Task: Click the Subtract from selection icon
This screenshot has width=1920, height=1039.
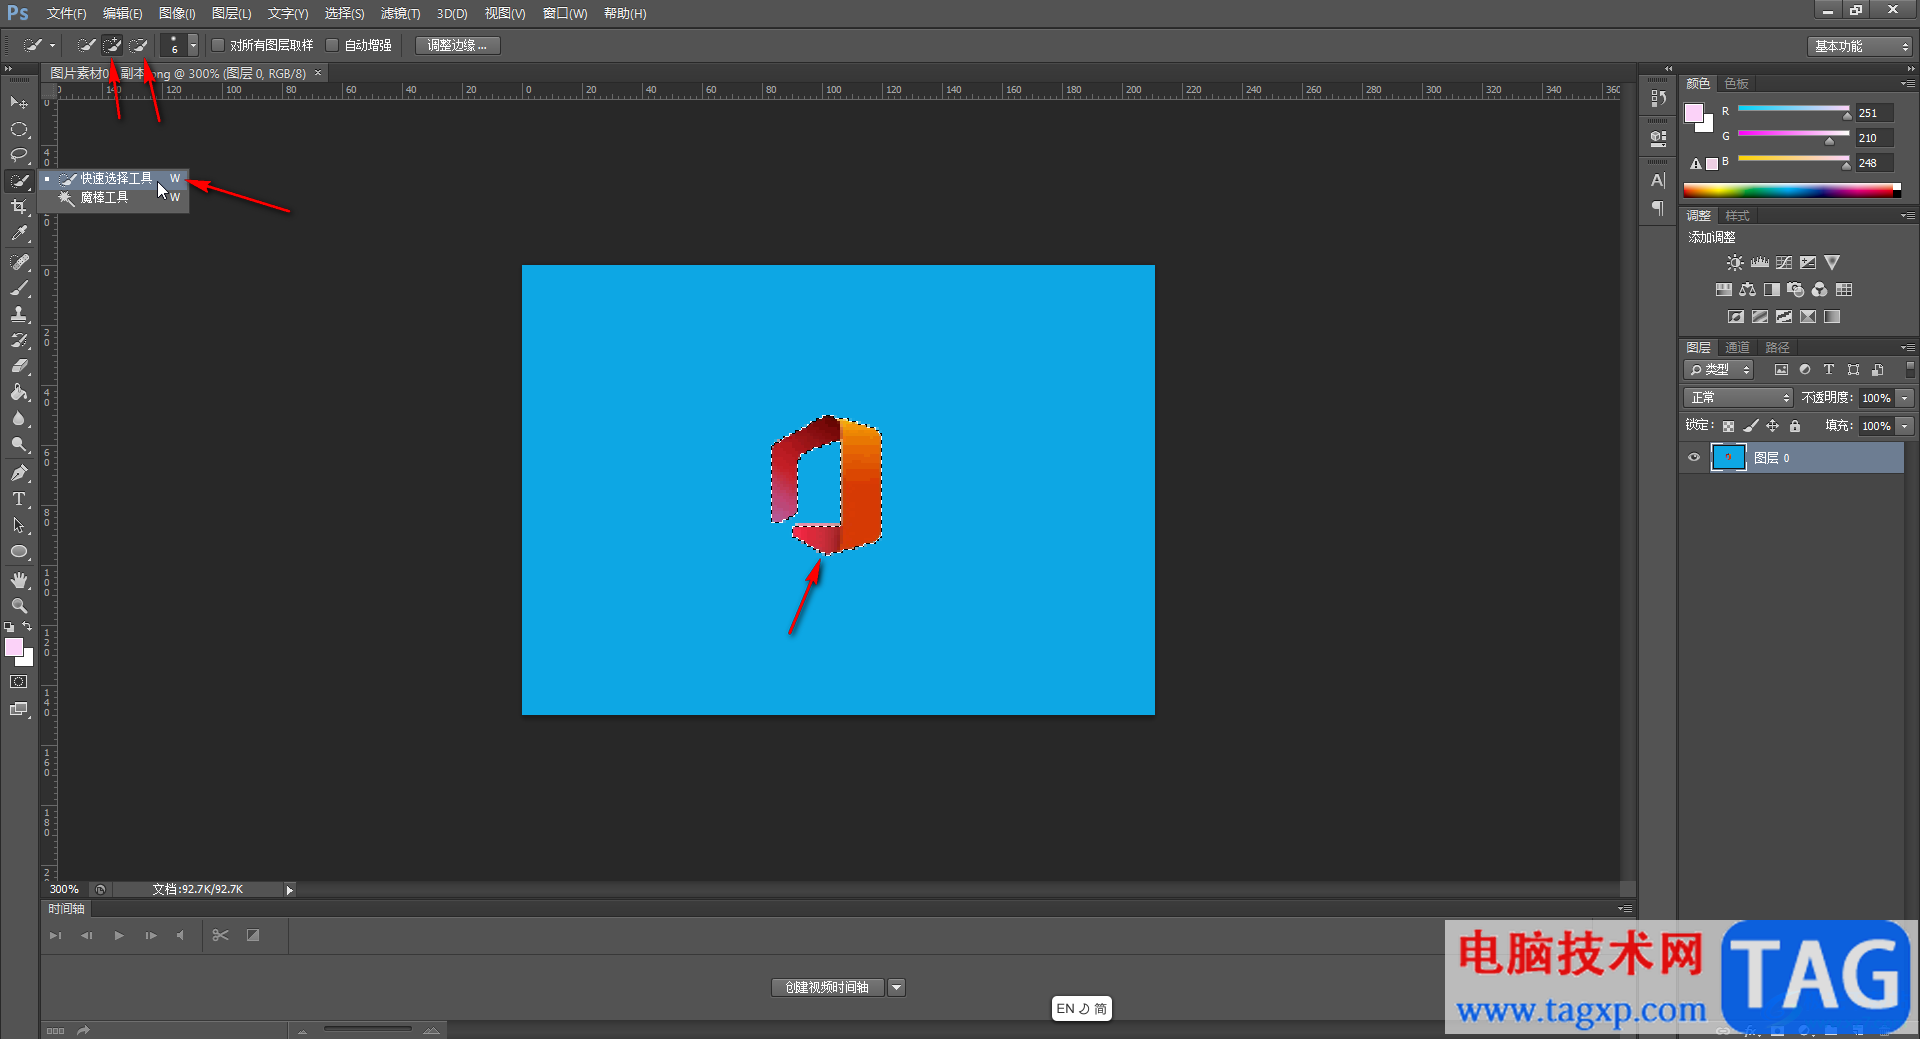Action: 139,45
